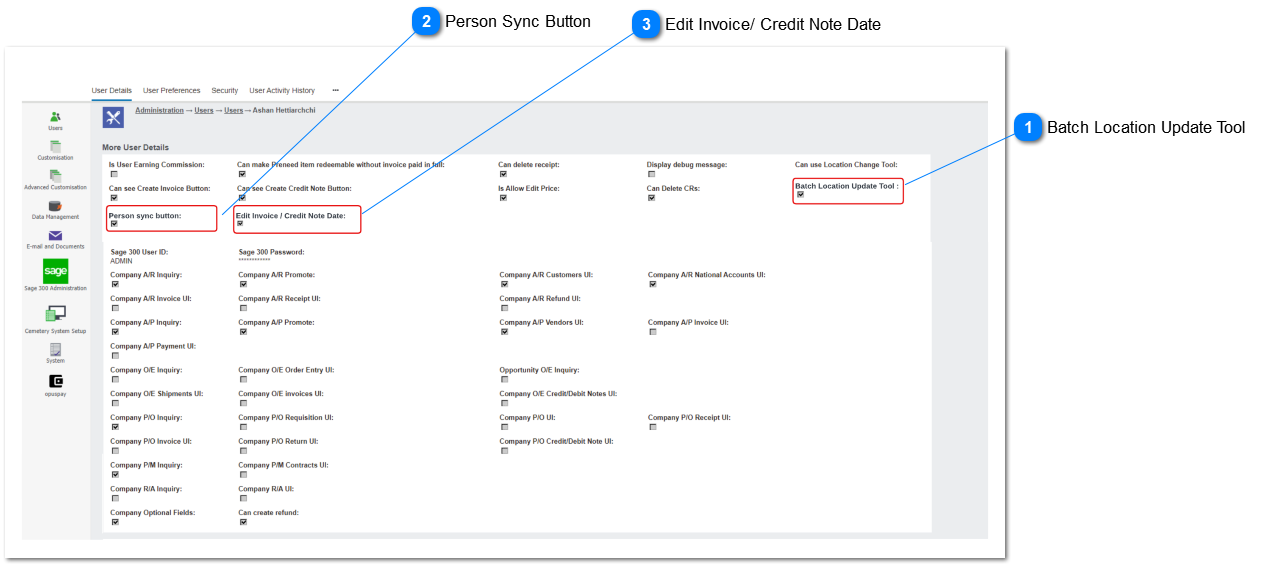Show more tabs via the ellipsis

(335, 90)
